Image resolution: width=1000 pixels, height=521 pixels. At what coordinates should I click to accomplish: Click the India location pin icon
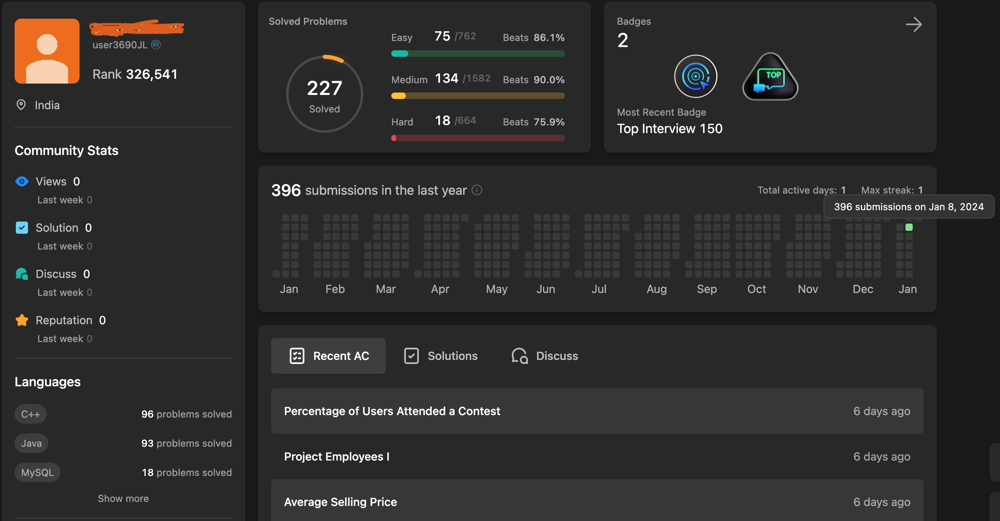(21, 105)
